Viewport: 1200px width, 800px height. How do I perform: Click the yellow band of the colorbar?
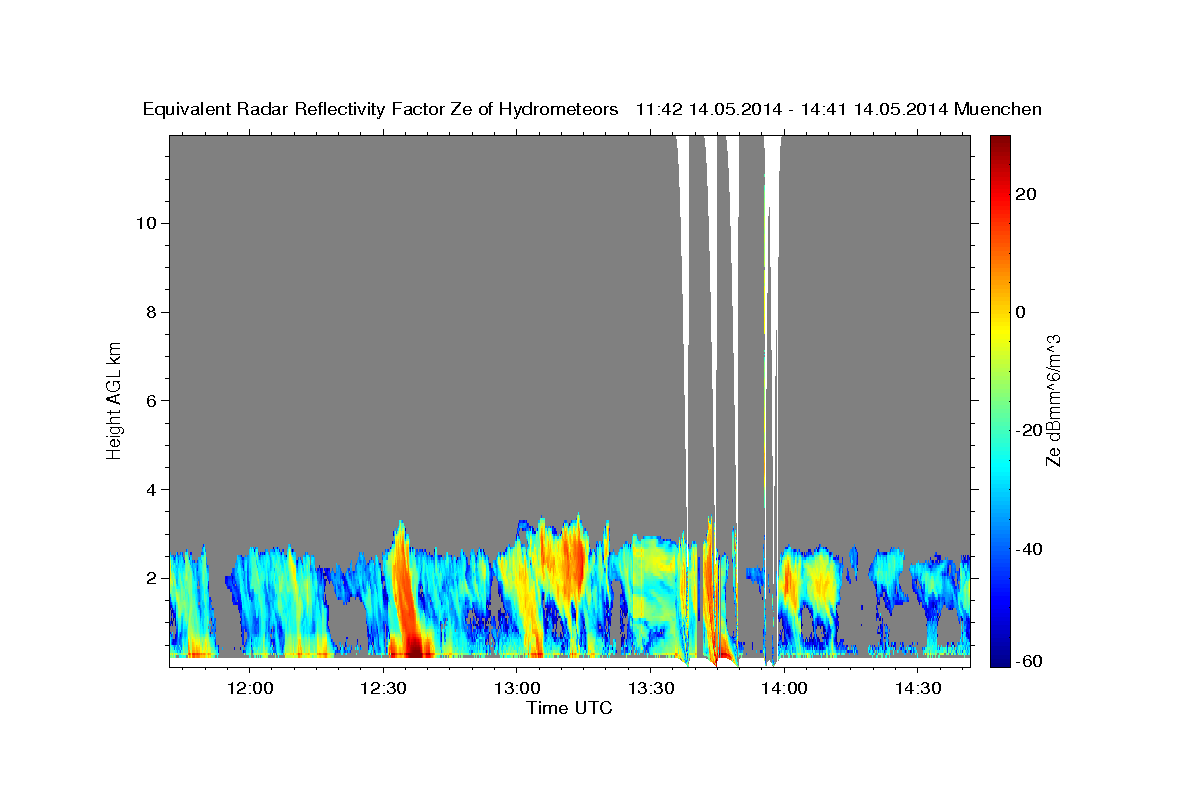pyautogui.click(x=998, y=330)
